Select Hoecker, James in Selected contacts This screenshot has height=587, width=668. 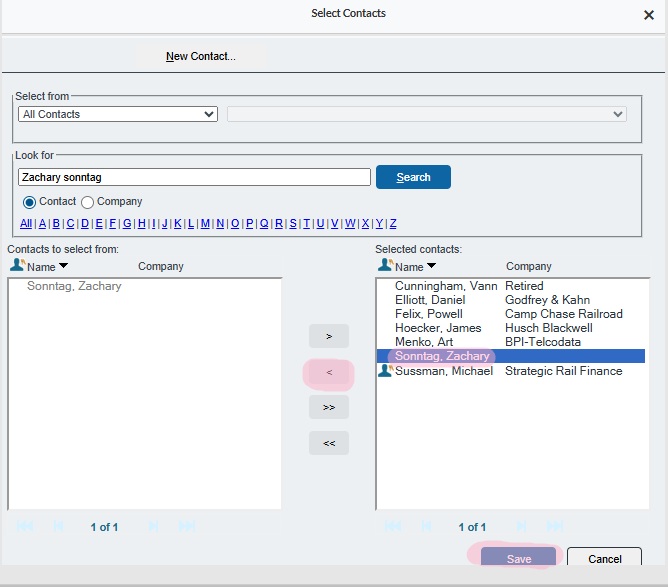(x=438, y=328)
